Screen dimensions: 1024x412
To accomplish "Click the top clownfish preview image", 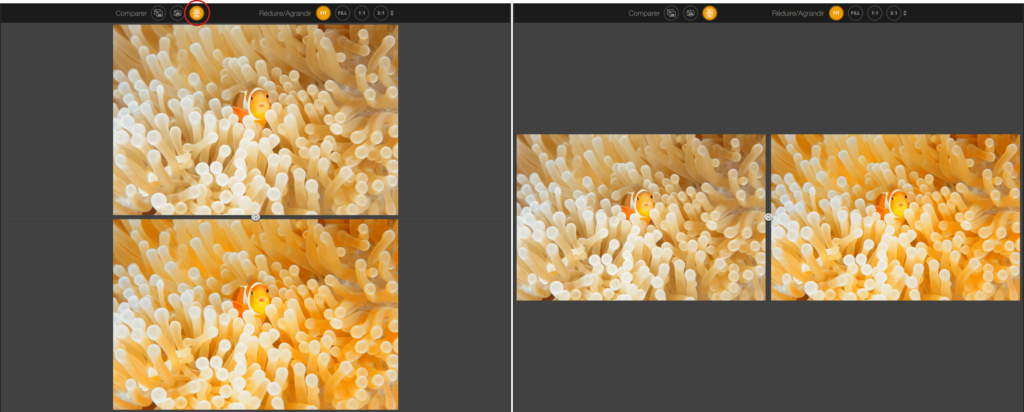I will point(255,119).
